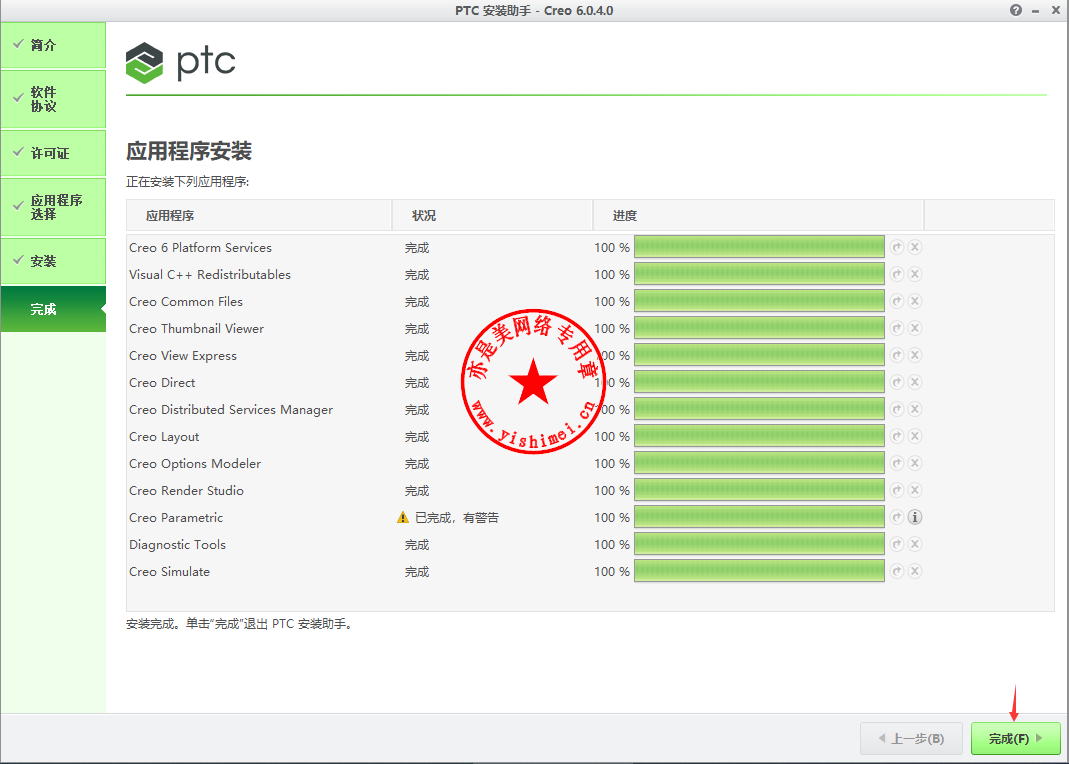Select Creo Distributed Services Manager row name
Image resolution: width=1069 pixels, height=764 pixels.
click(231, 410)
